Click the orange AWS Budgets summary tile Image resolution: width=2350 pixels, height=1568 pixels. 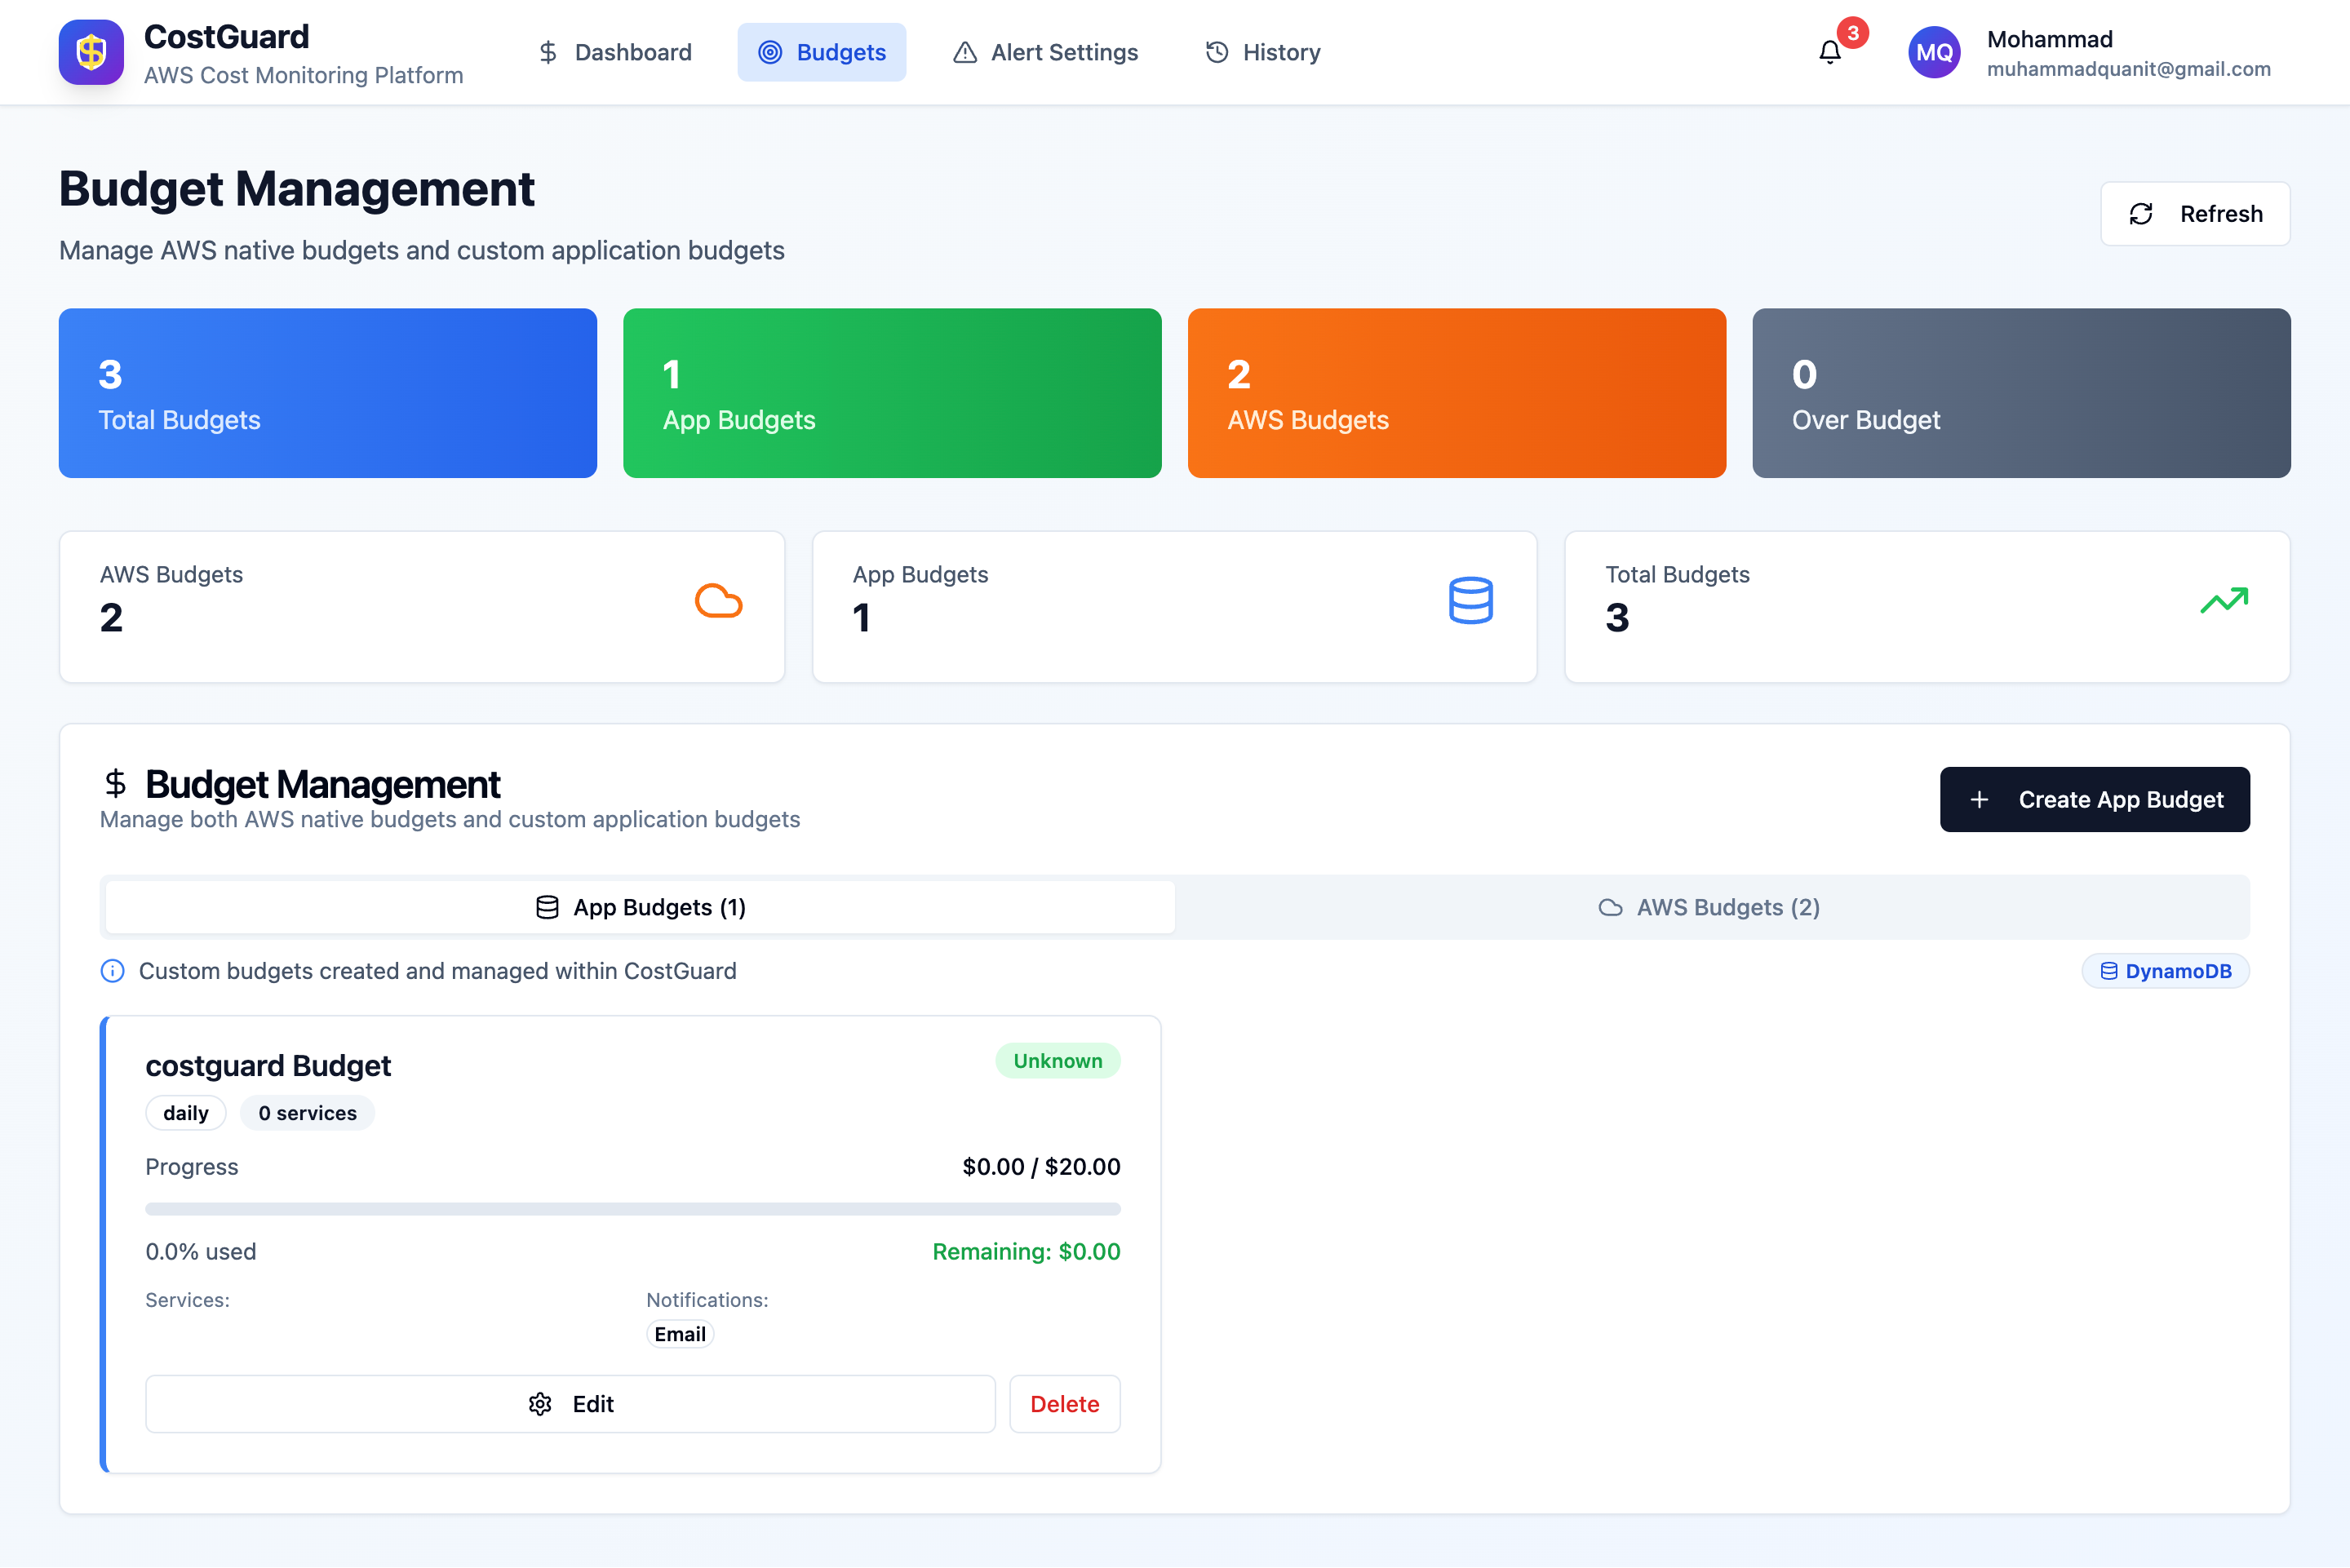pyautogui.click(x=1456, y=393)
